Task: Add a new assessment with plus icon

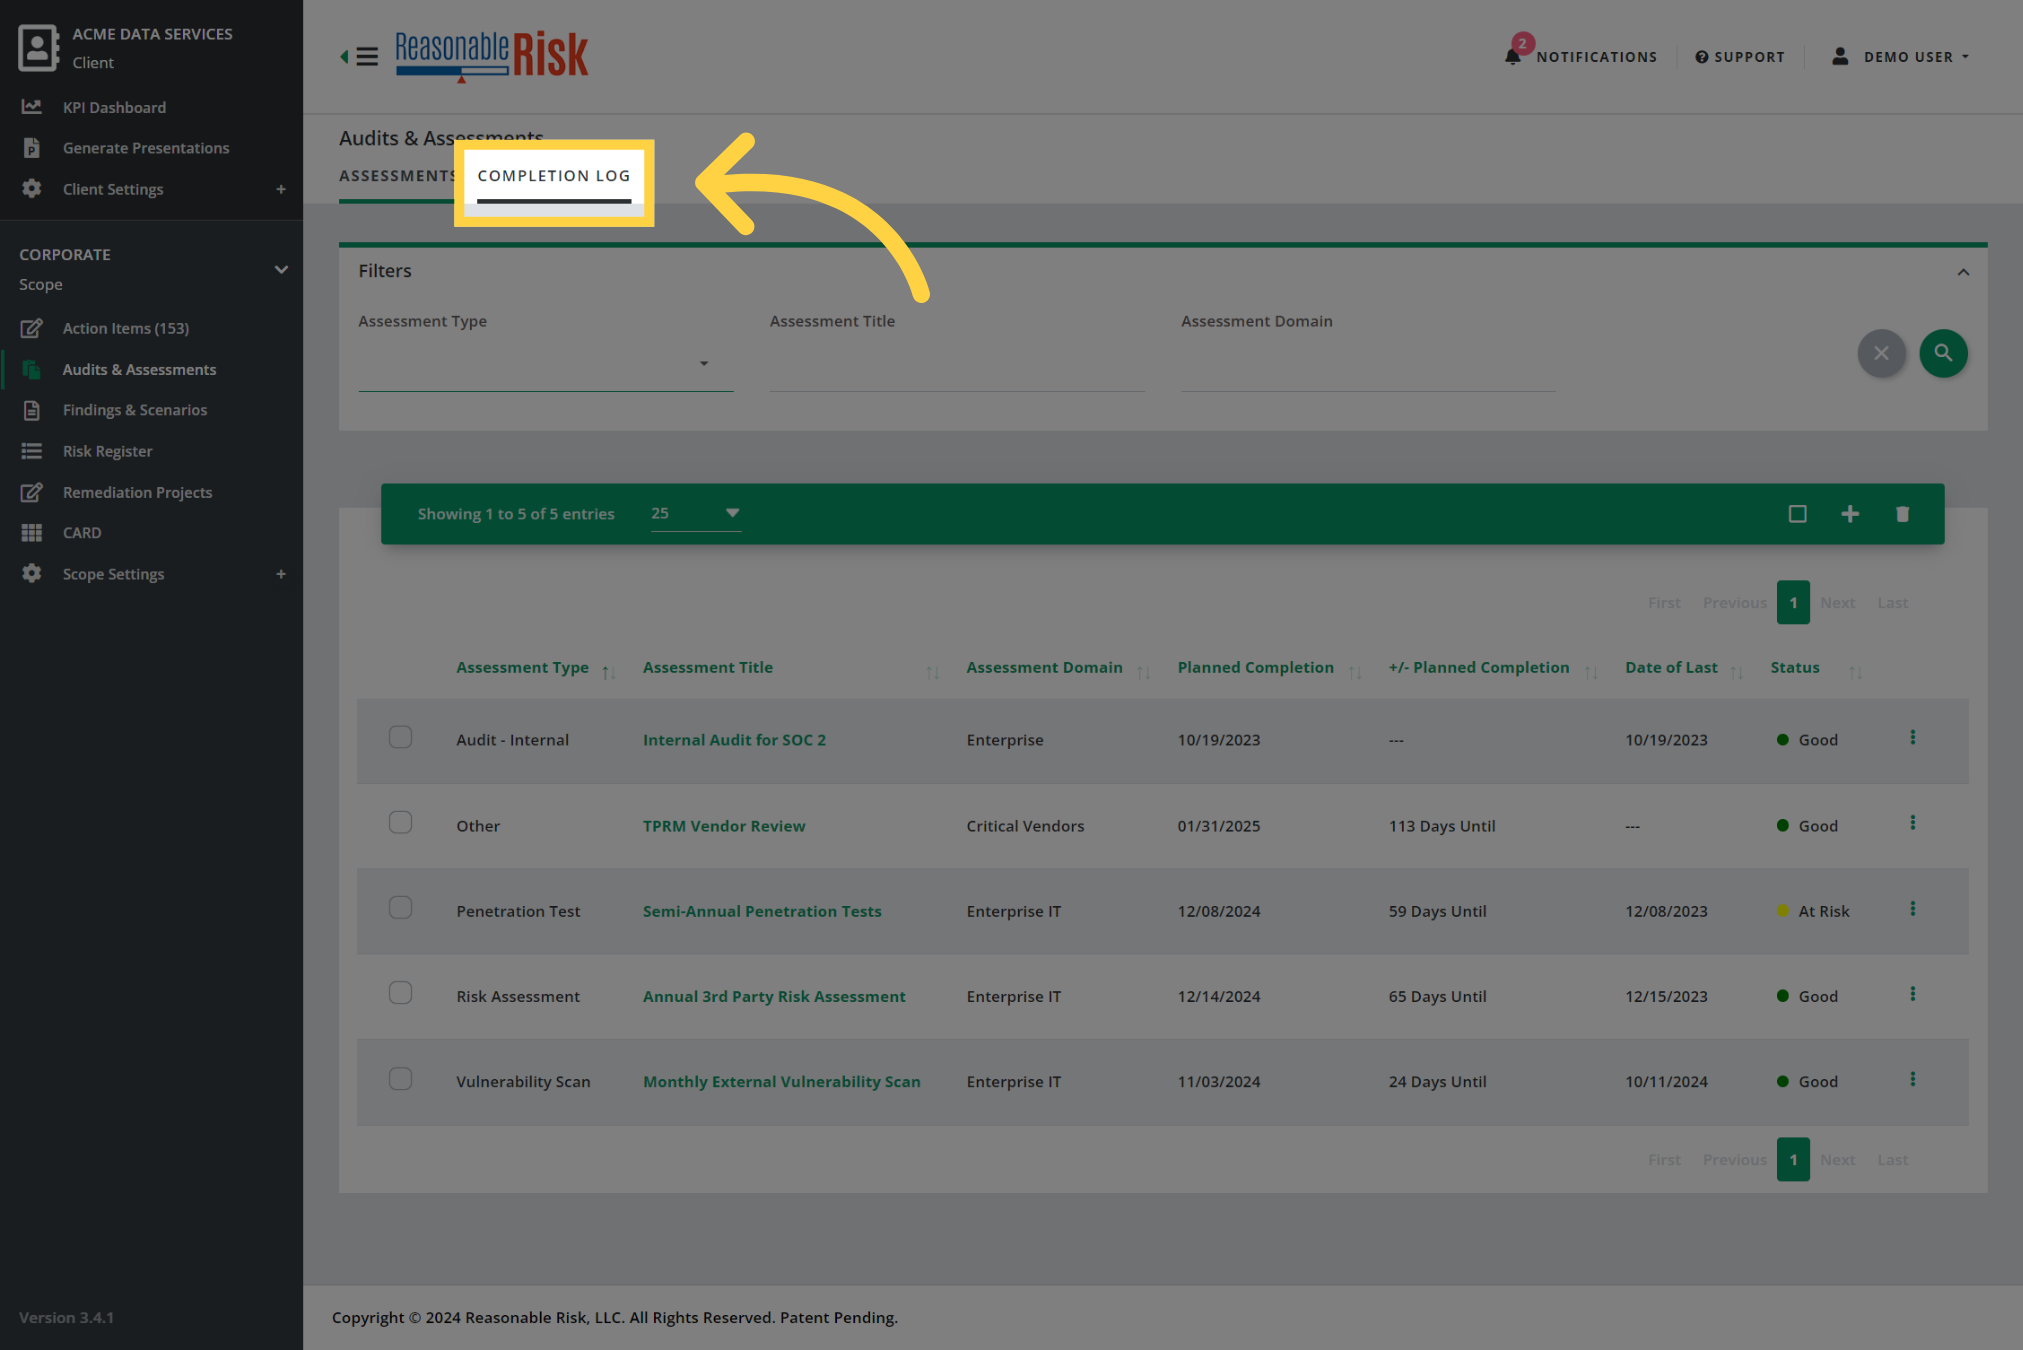Action: 1850,514
